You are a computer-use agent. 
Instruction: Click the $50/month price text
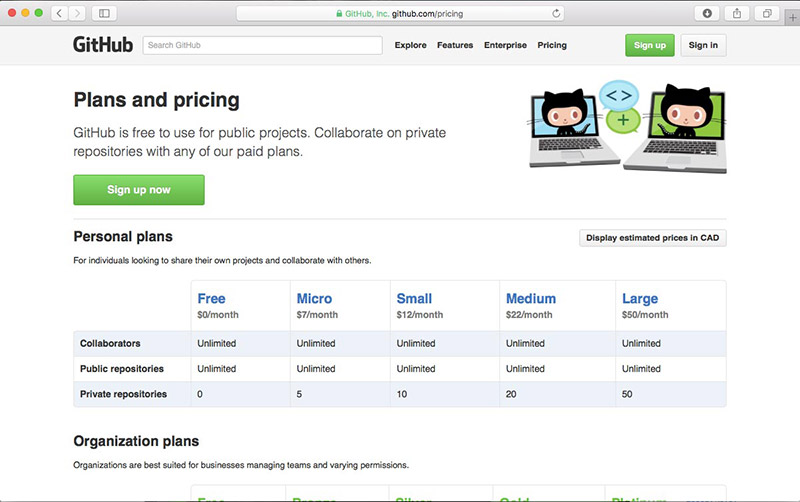pos(645,315)
